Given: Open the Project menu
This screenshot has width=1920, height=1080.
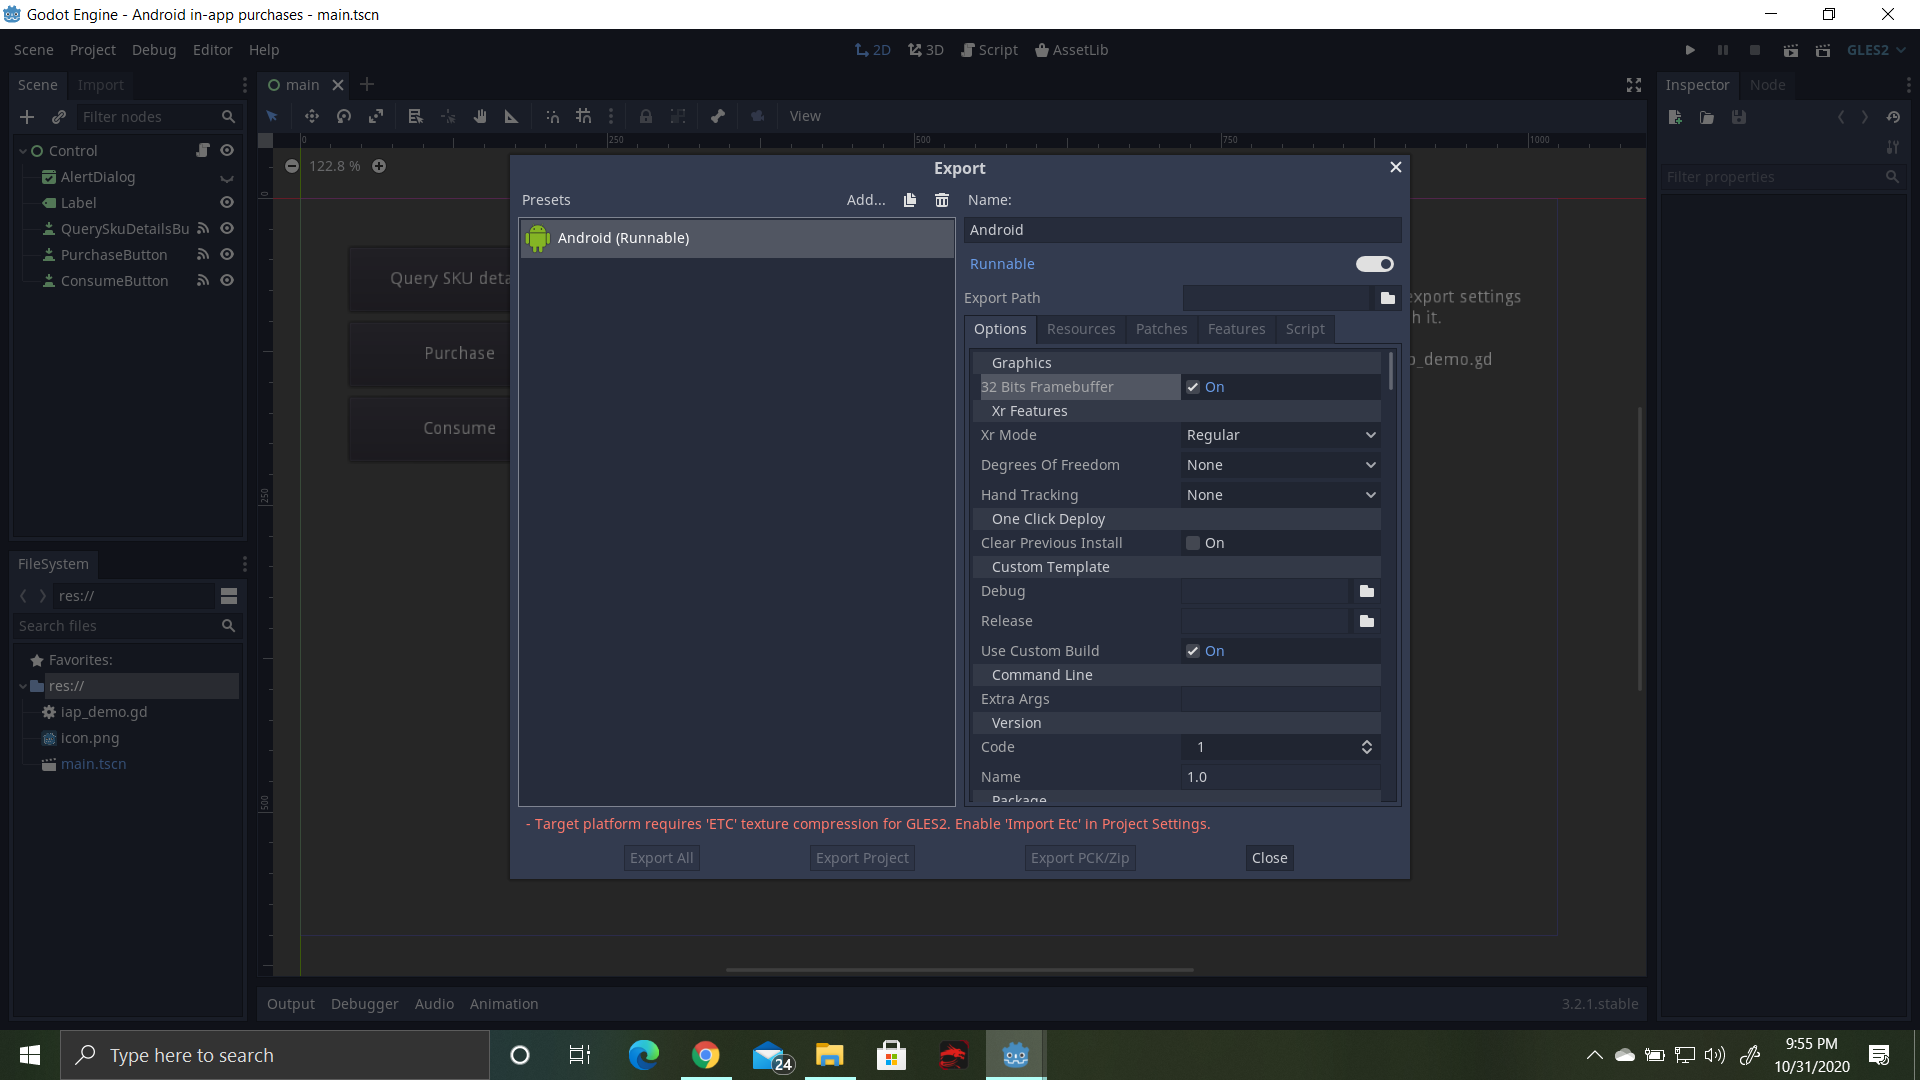Looking at the screenshot, I should 93,50.
